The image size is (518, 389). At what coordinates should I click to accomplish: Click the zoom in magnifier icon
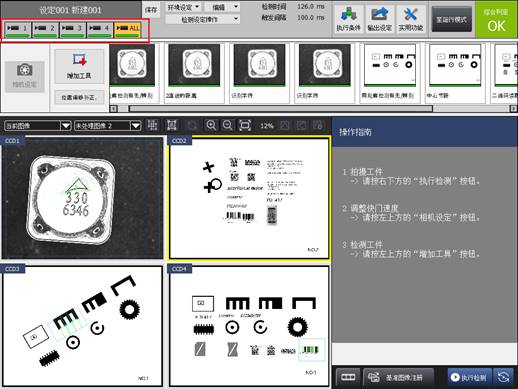(211, 125)
